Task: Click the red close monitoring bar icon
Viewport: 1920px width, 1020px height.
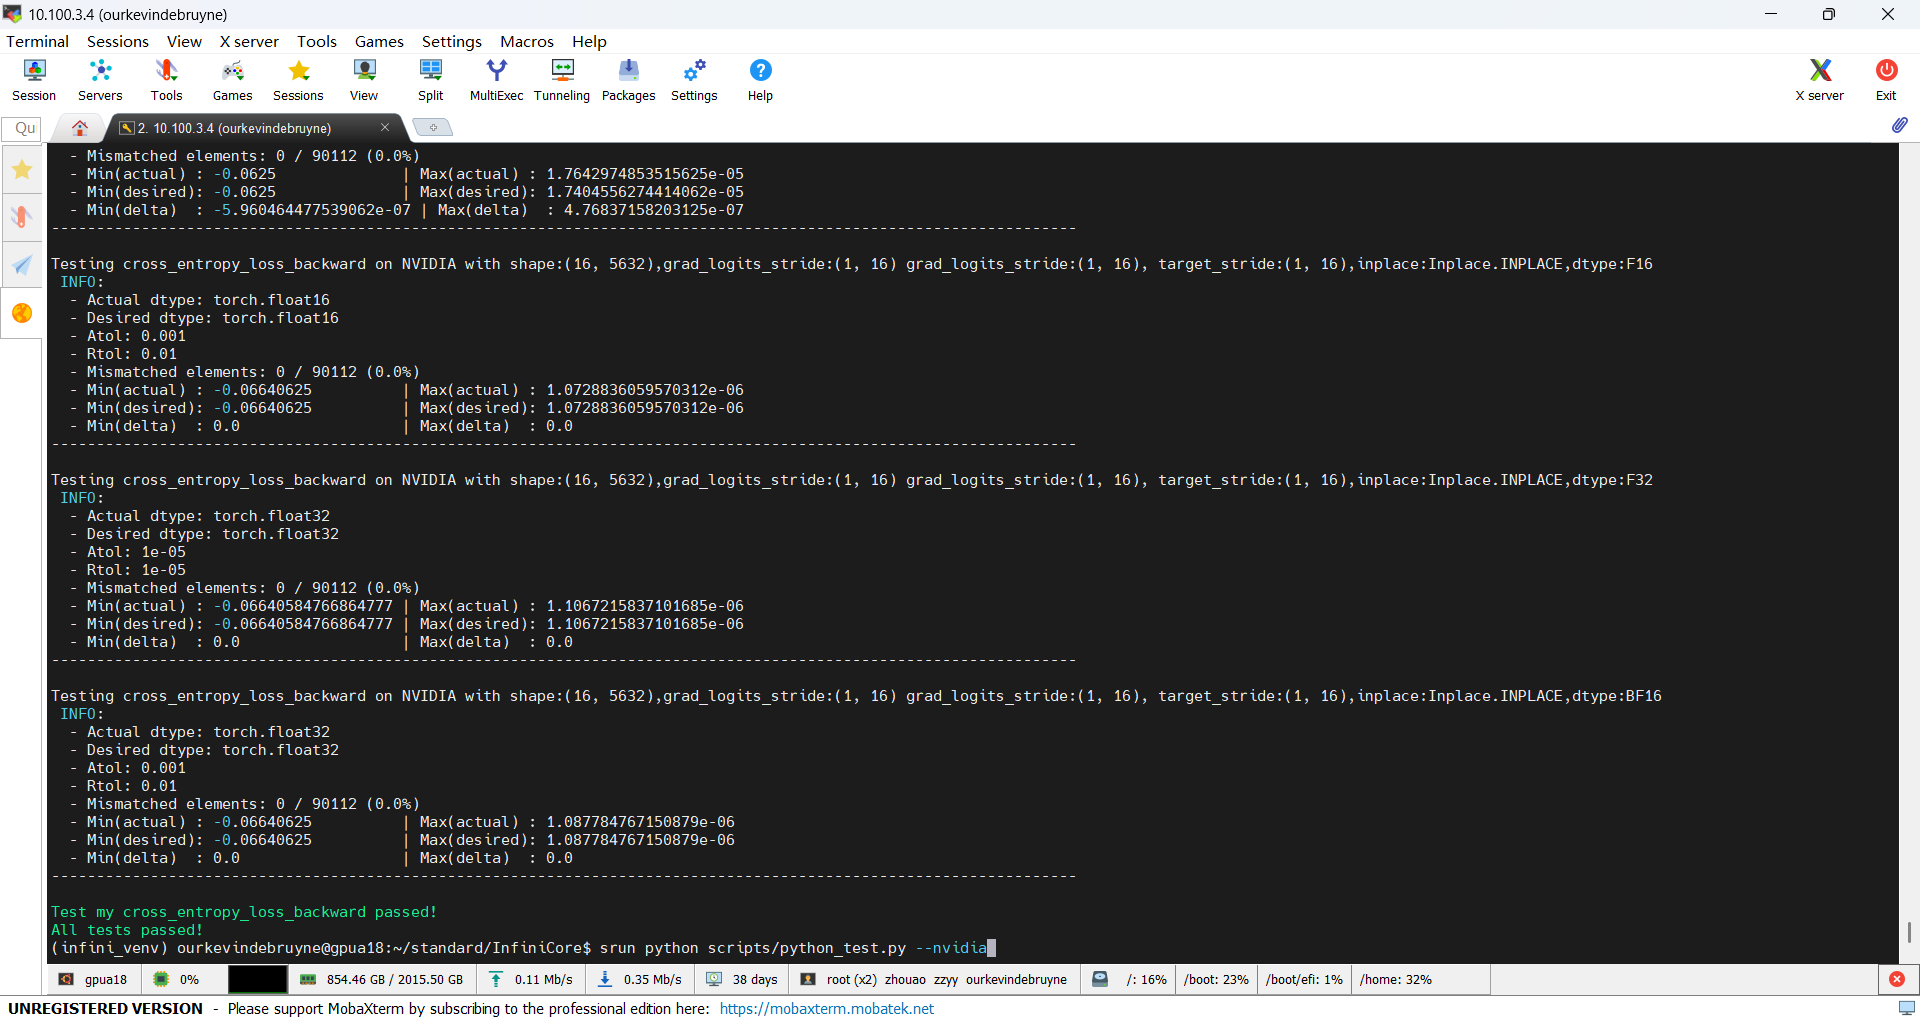Action: 1897,979
